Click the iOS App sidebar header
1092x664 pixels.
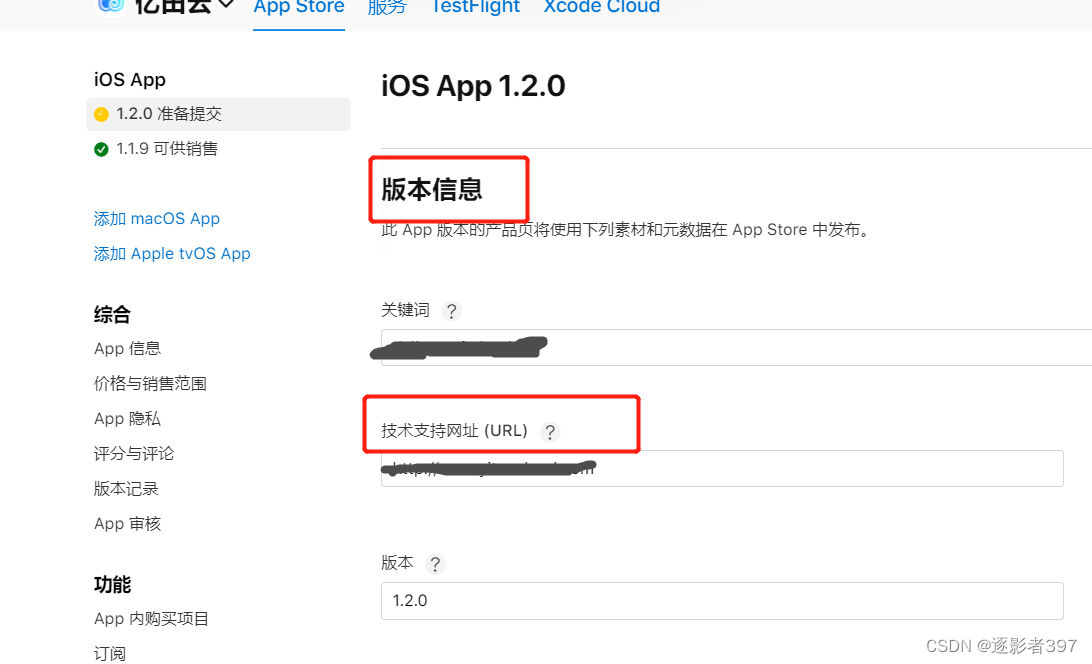130,80
